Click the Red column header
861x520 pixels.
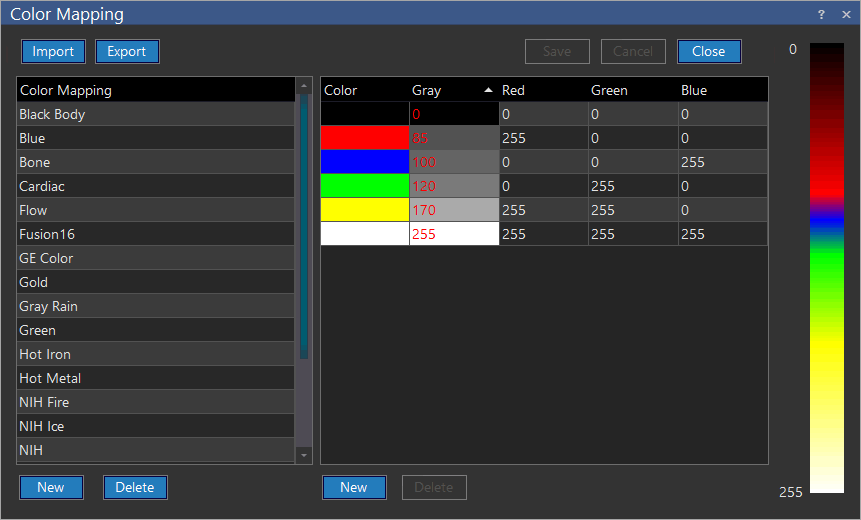(x=542, y=90)
